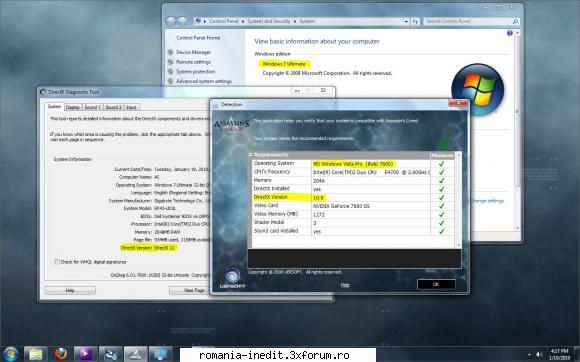The width and height of the screenshot is (580, 362).
Task: Click the Detection requirements list scrollbar
Action: [x=459, y=200]
